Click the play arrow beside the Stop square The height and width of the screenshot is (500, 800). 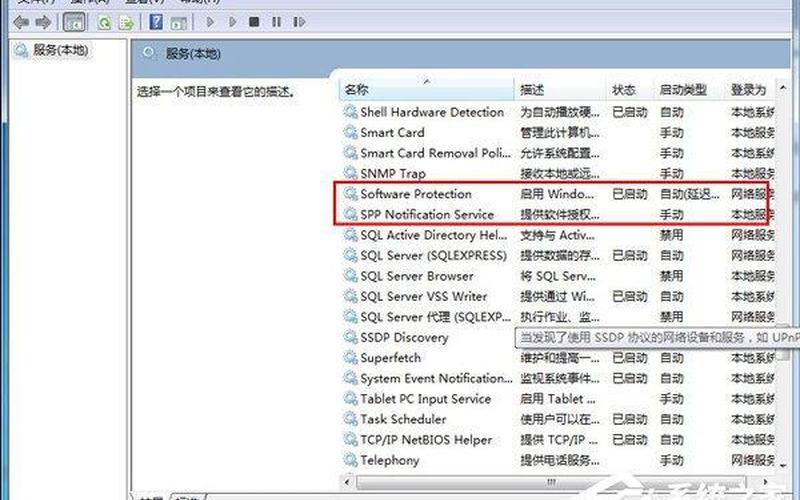(x=232, y=22)
